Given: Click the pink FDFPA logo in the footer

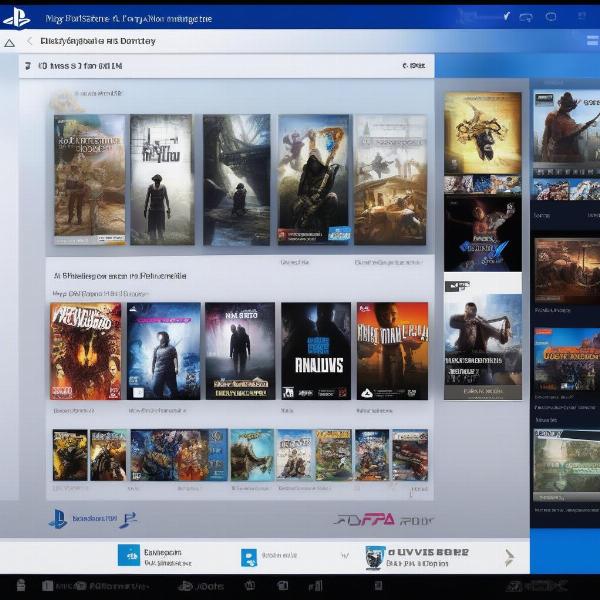Looking at the screenshot, I should (x=364, y=520).
